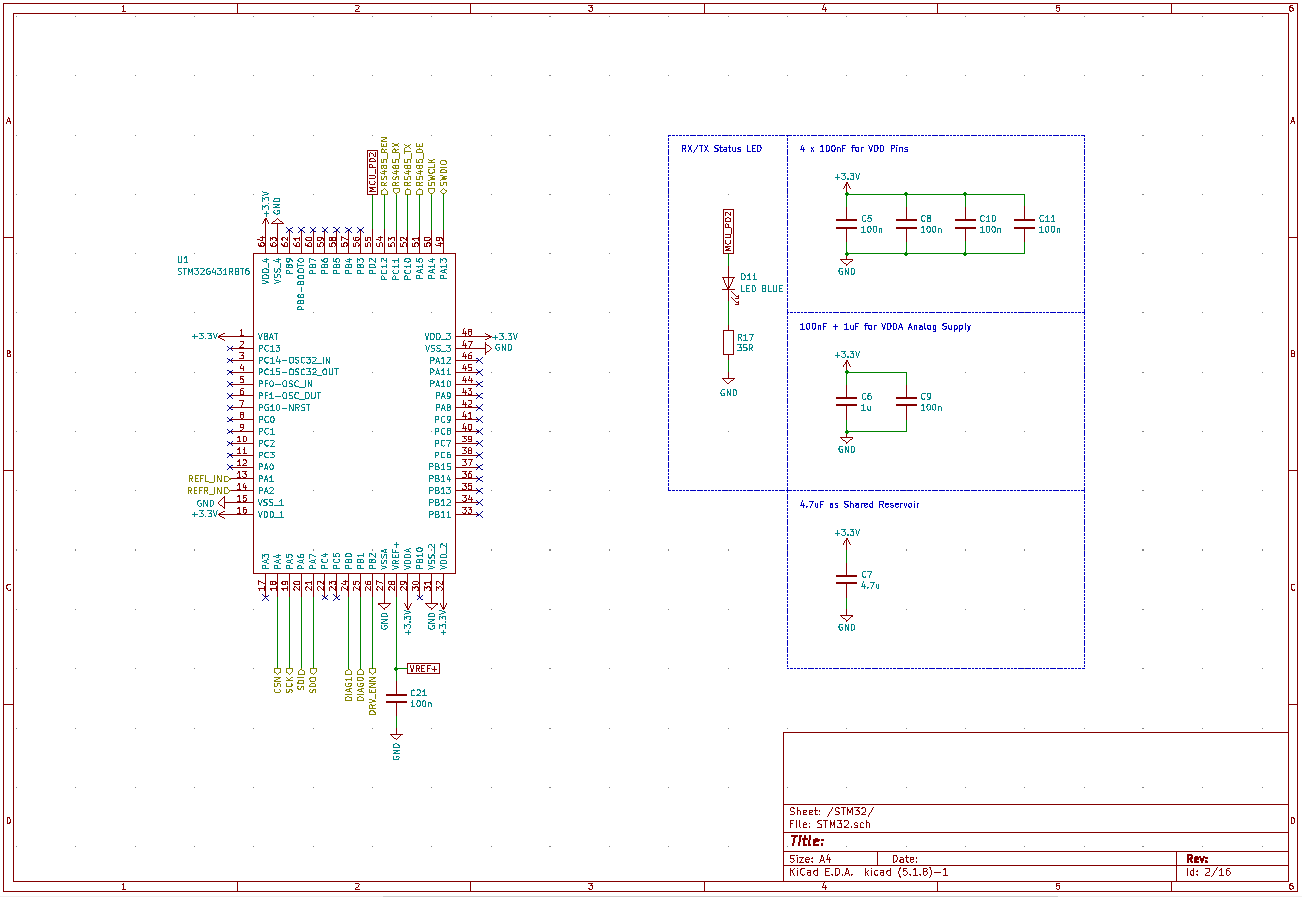This screenshot has width=1302, height=897.
Task: Click the PC15-OSC32_OUT pin name
Action: coord(298,372)
